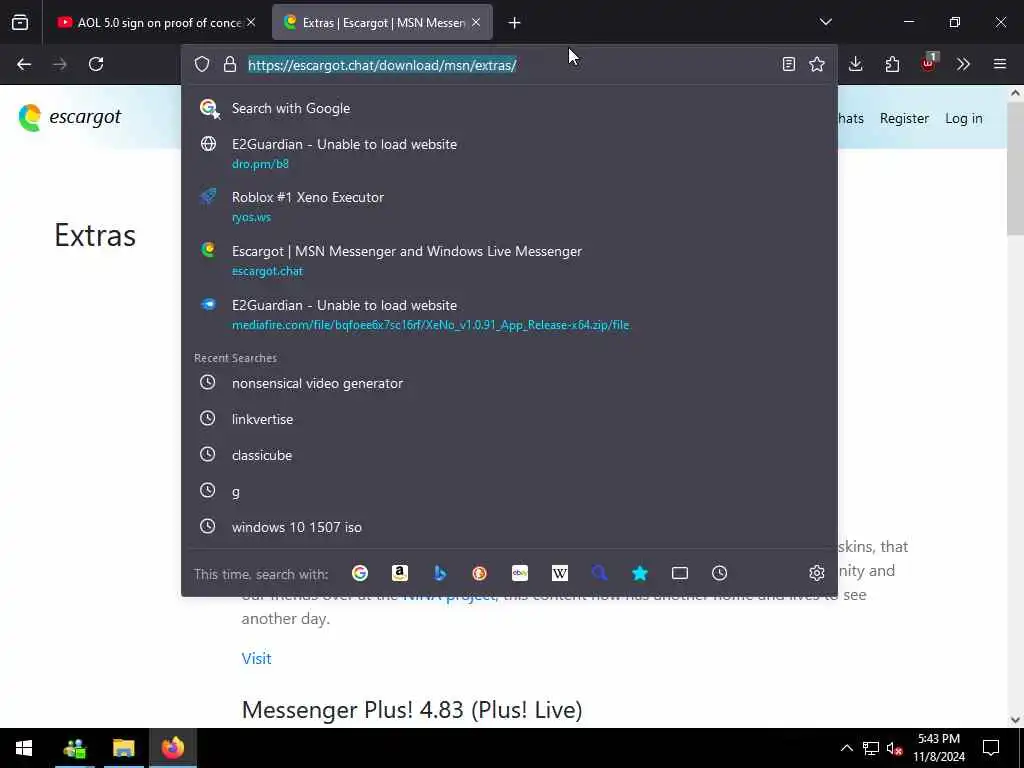Search bookmarks using the star icon

pyautogui.click(x=640, y=573)
